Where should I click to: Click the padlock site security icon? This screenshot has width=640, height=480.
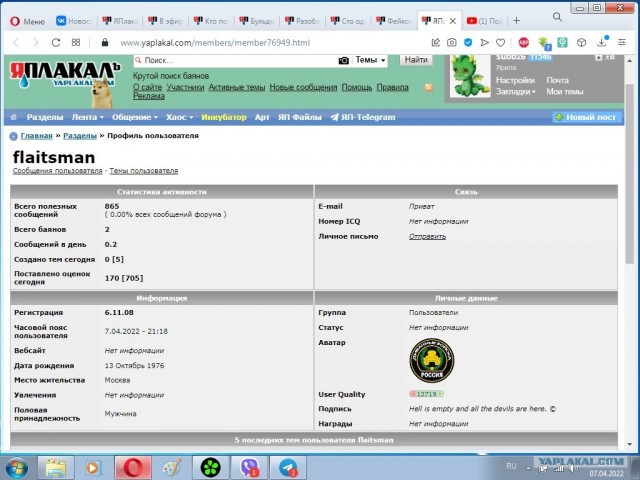105,42
